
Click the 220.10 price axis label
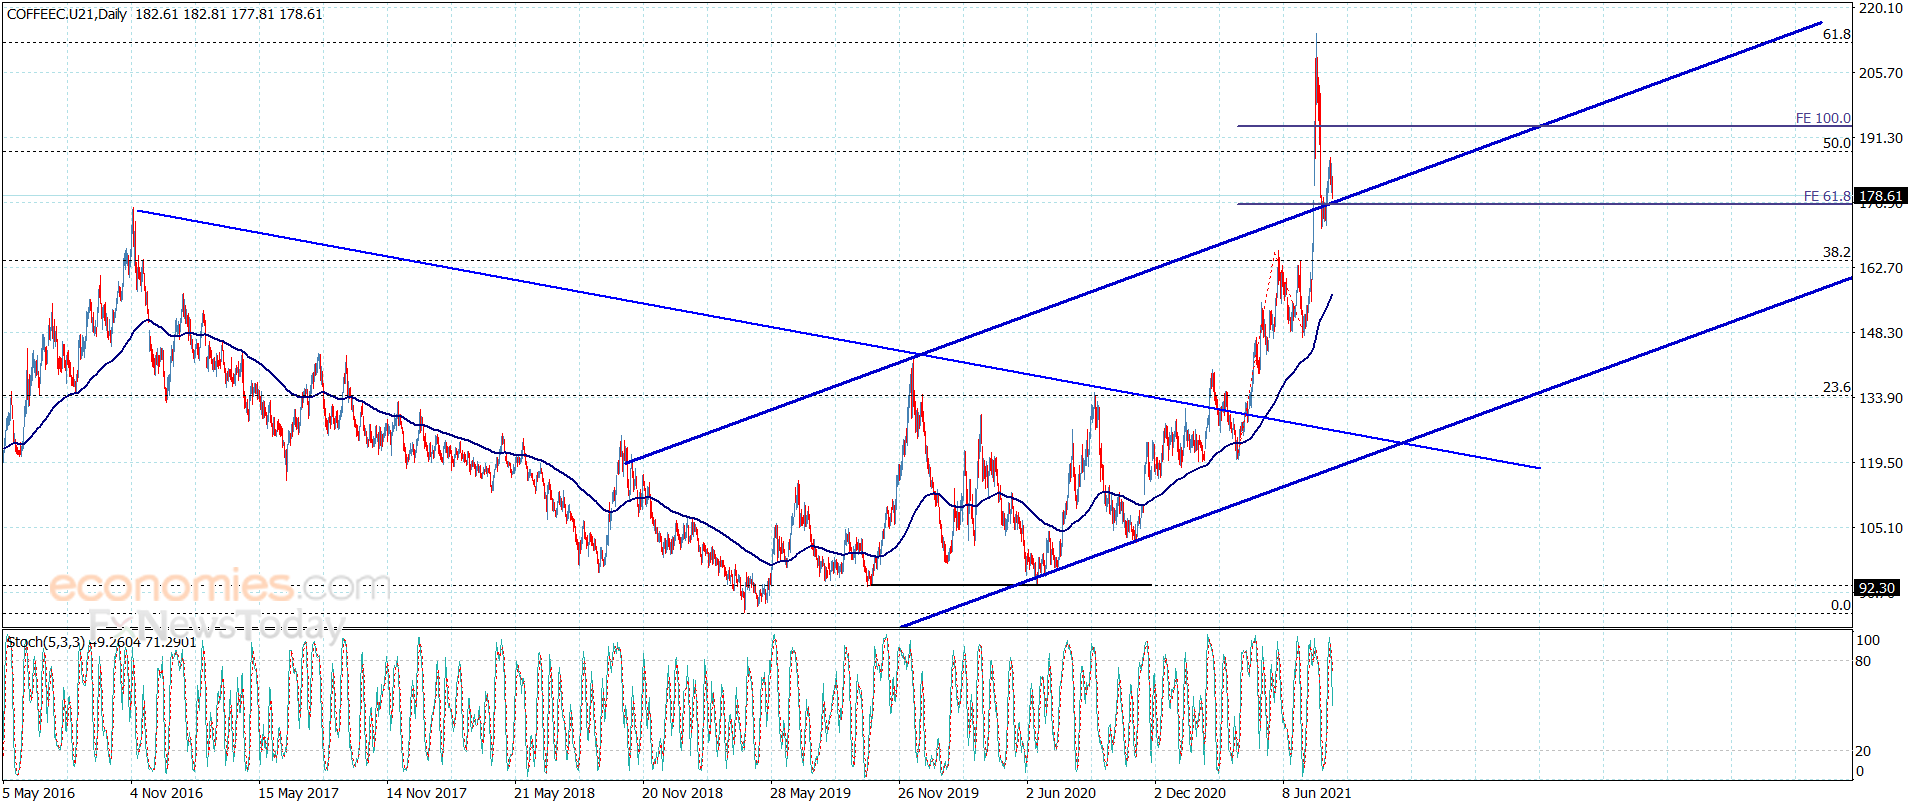coord(1881,8)
